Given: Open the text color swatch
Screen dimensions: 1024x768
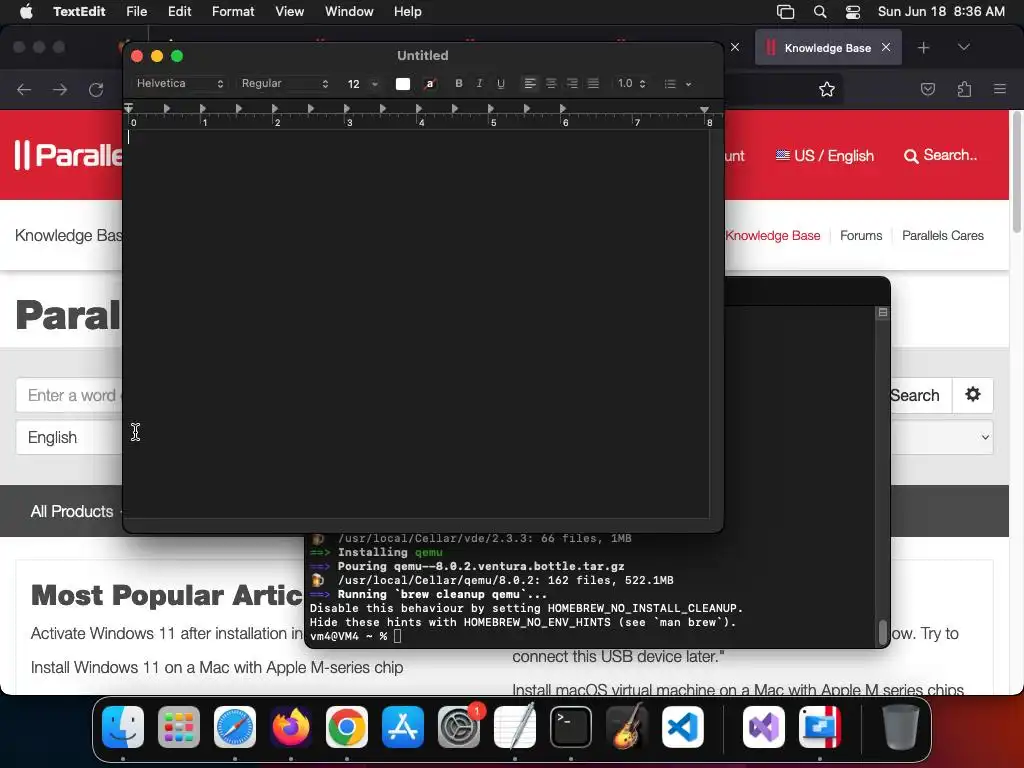Looking at the screenshot, I should tap(403, 84).
